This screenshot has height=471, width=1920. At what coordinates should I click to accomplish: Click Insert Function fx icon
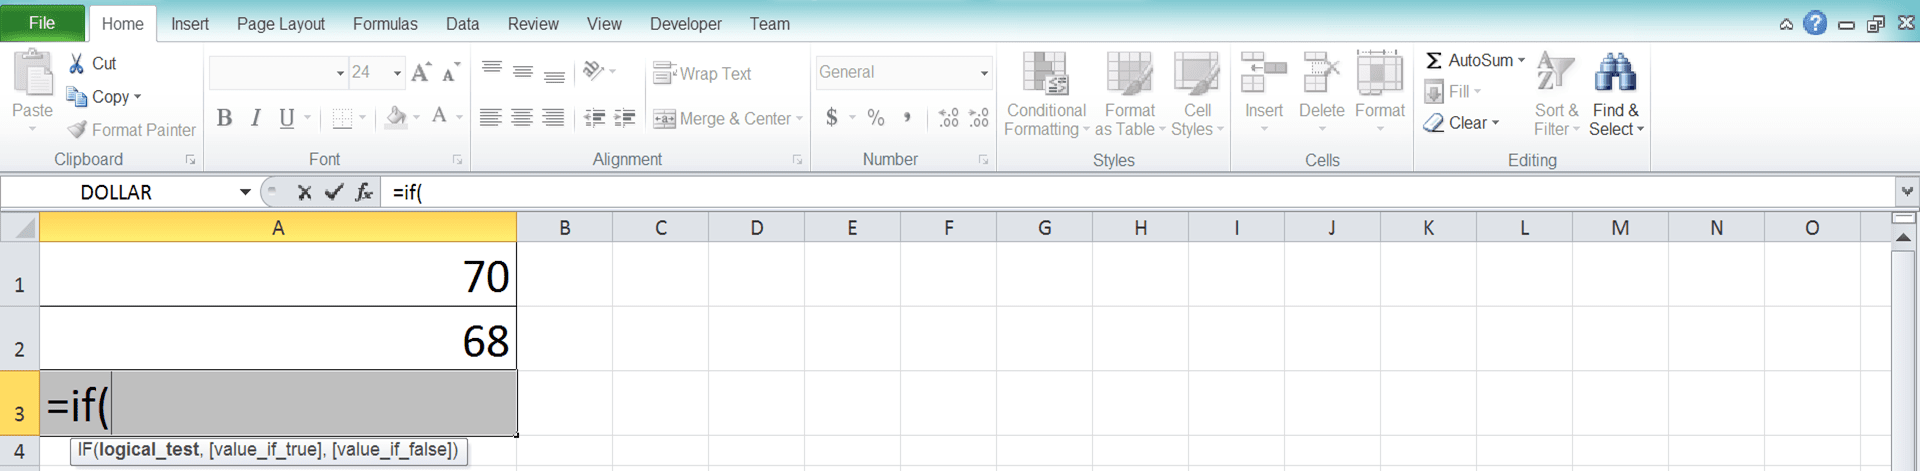pyautogui.click(x=364, y=192)
